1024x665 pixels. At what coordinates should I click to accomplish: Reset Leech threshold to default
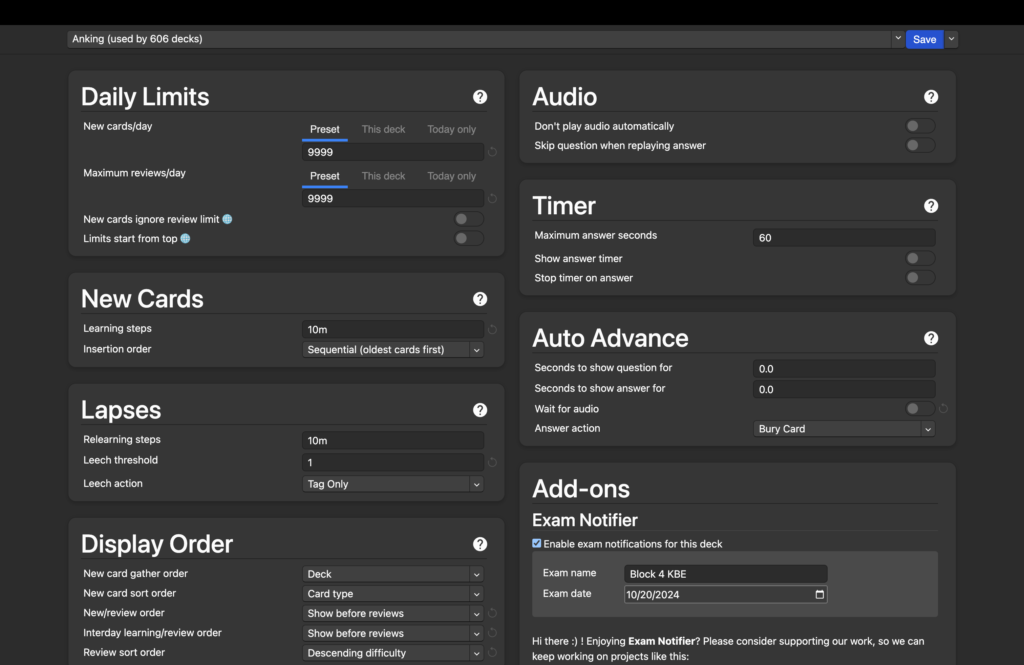pos(492,462)
